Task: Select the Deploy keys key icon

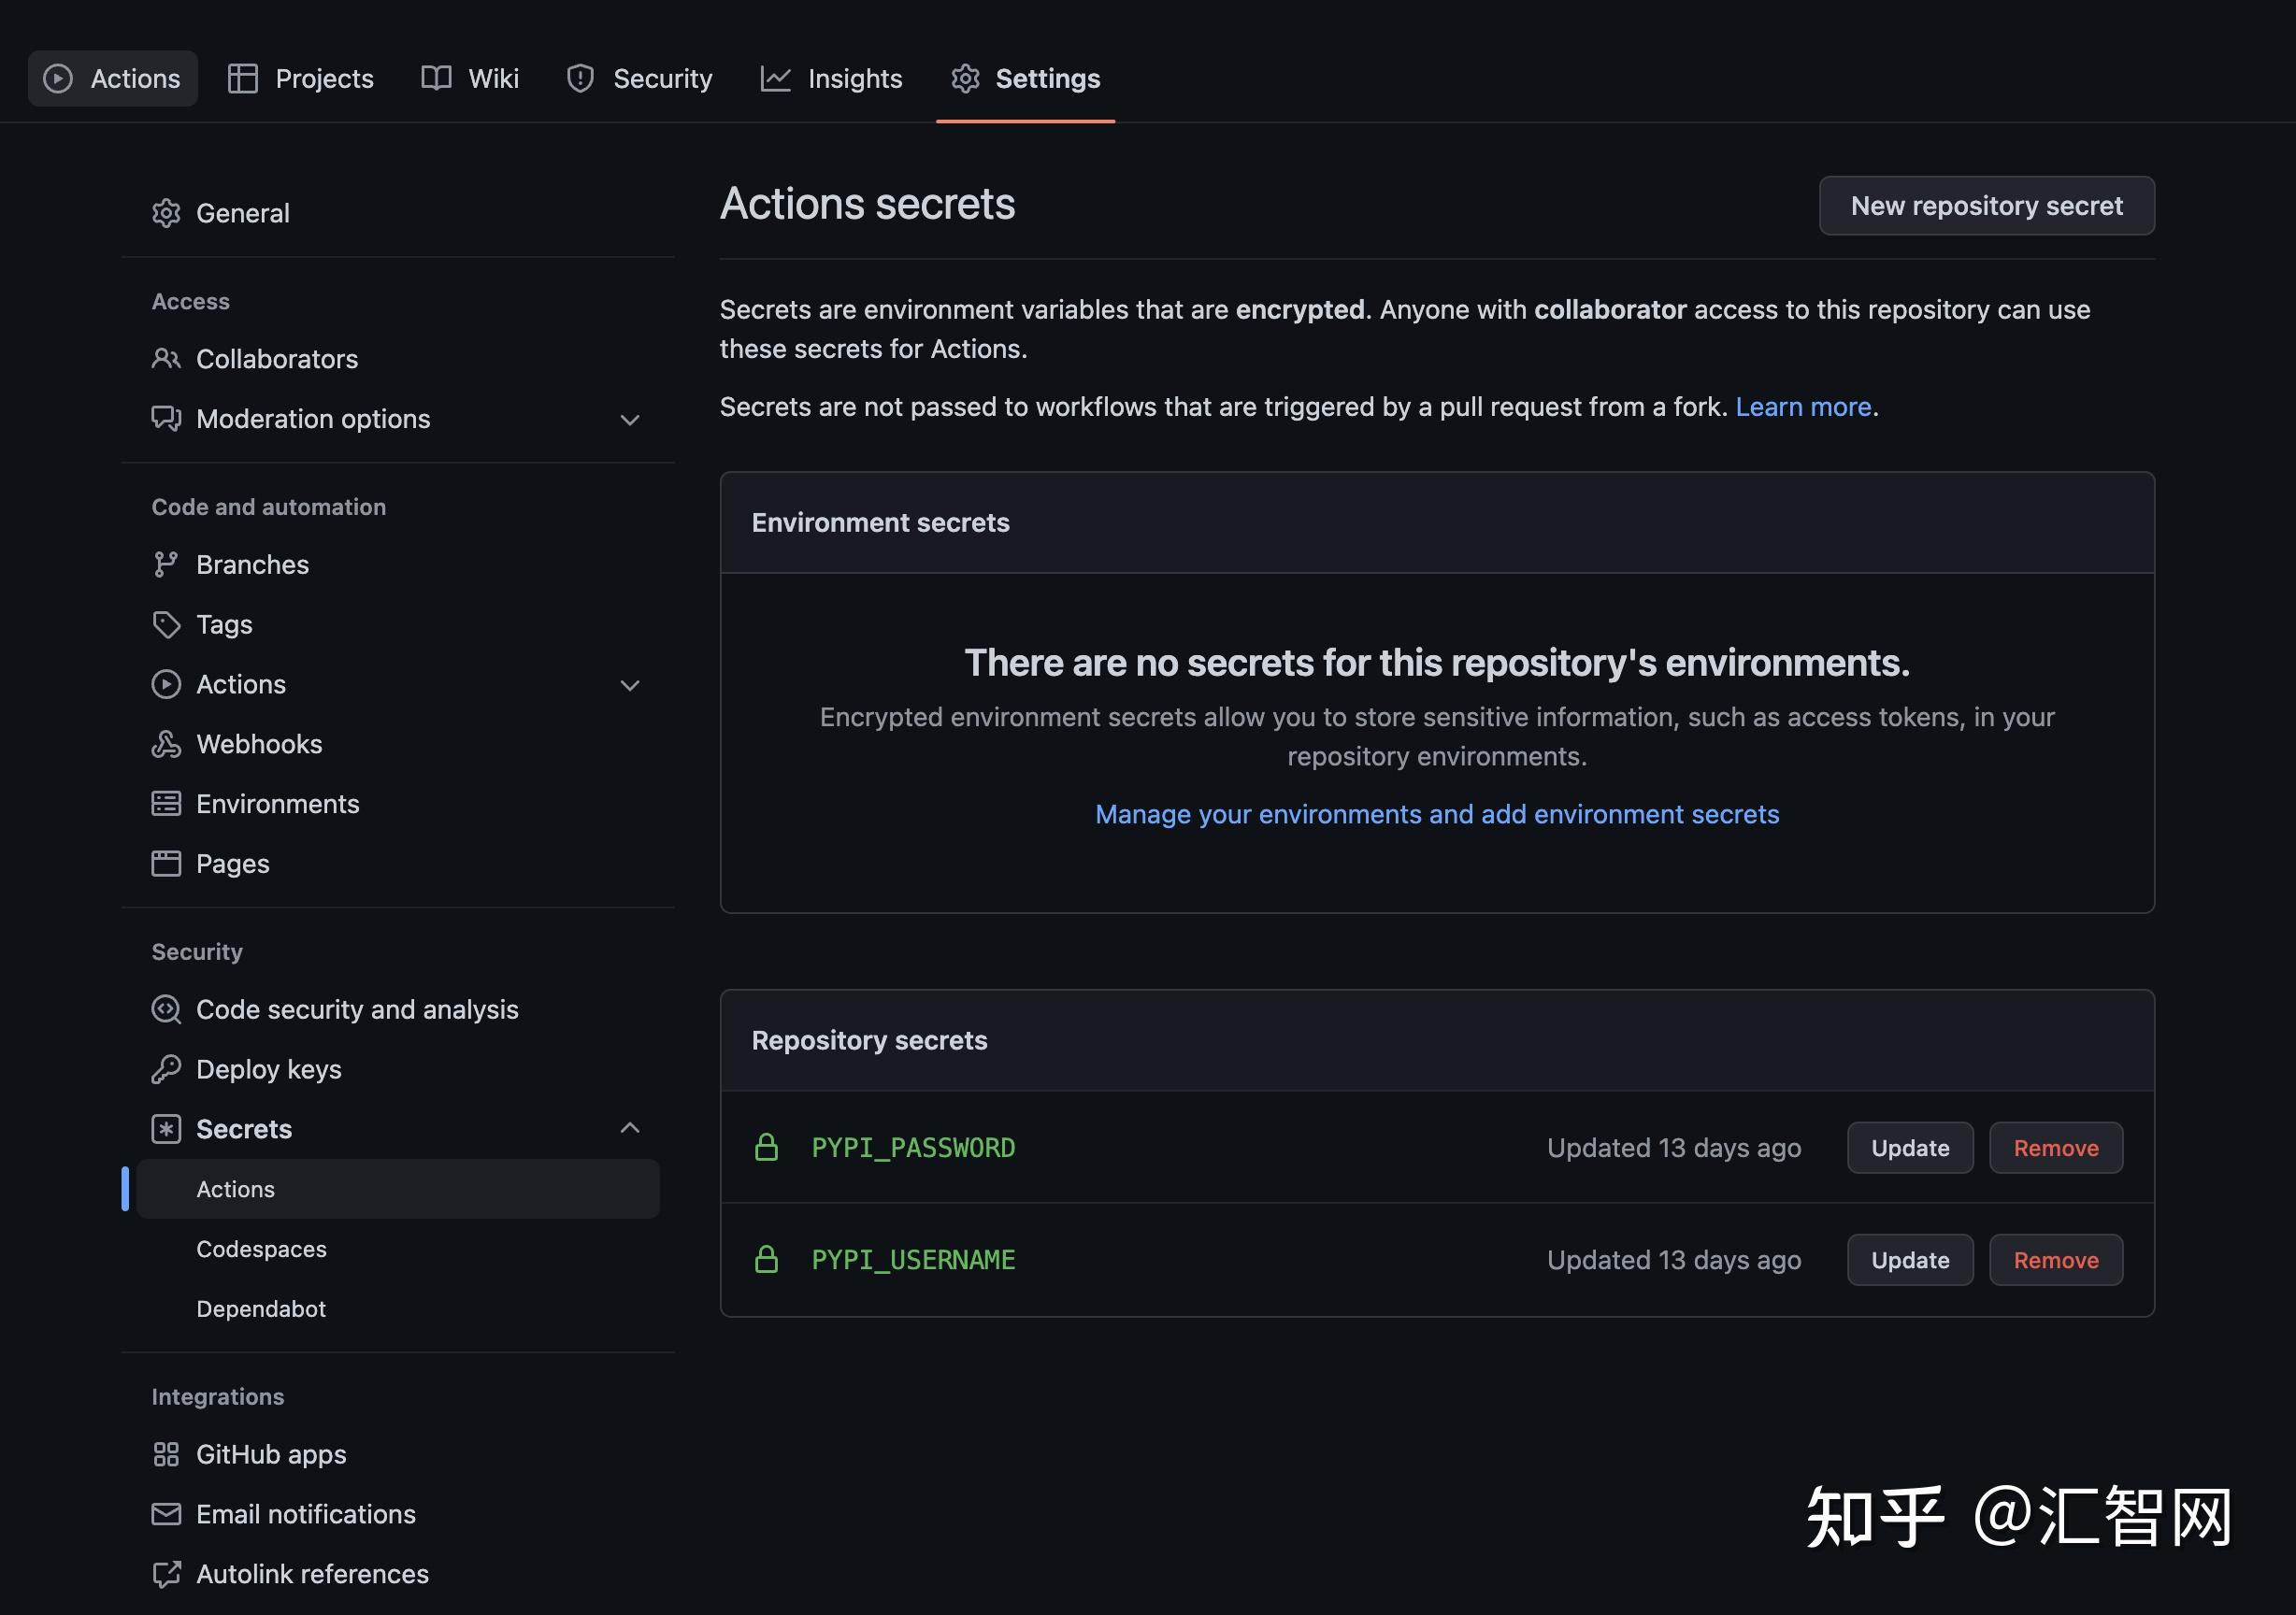Action: tap(166, 1069)
